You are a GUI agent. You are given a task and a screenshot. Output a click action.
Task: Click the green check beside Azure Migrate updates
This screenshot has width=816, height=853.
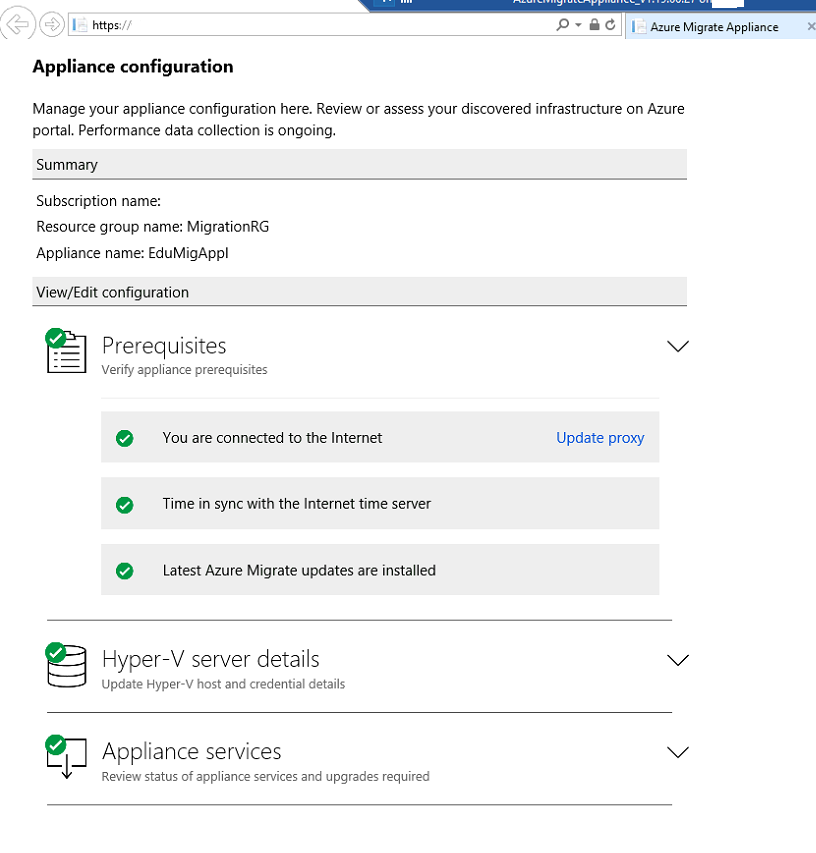[125, 571]
